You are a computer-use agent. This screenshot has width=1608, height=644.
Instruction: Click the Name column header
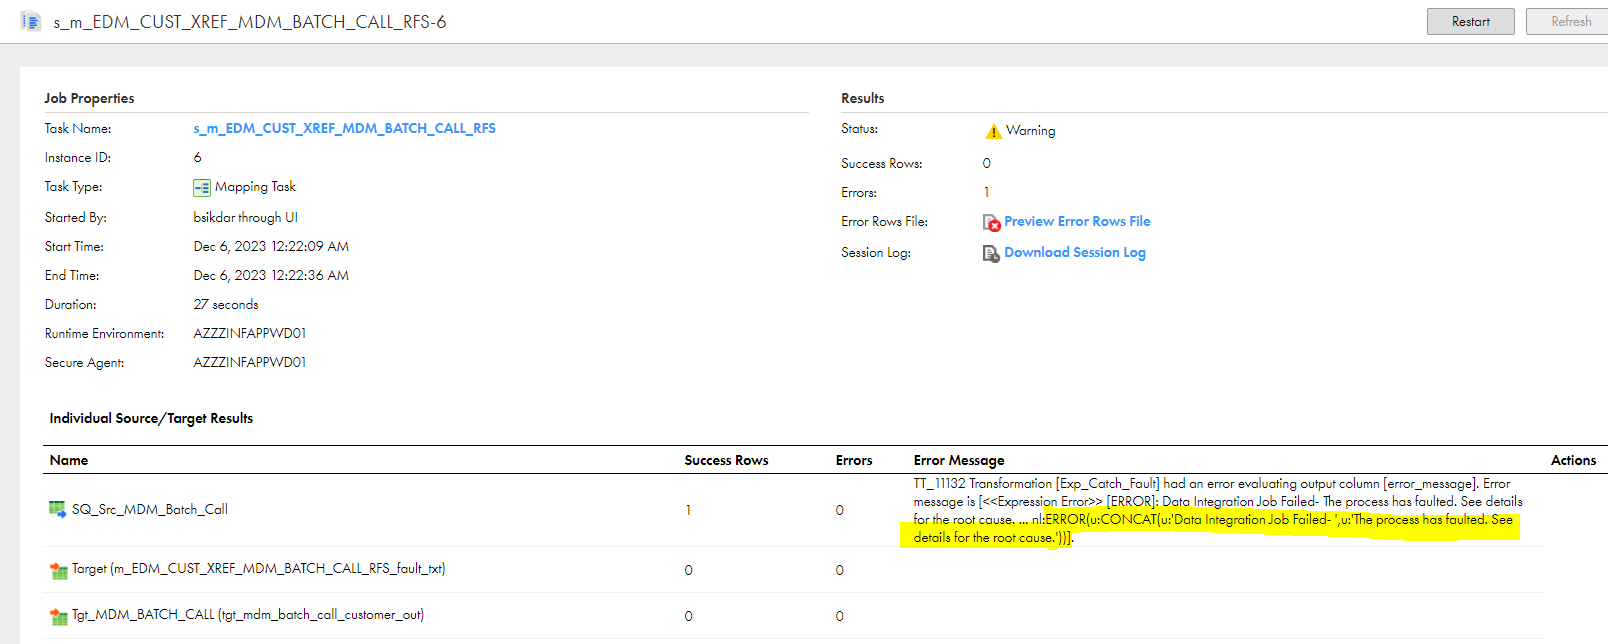tap(69, 460)
